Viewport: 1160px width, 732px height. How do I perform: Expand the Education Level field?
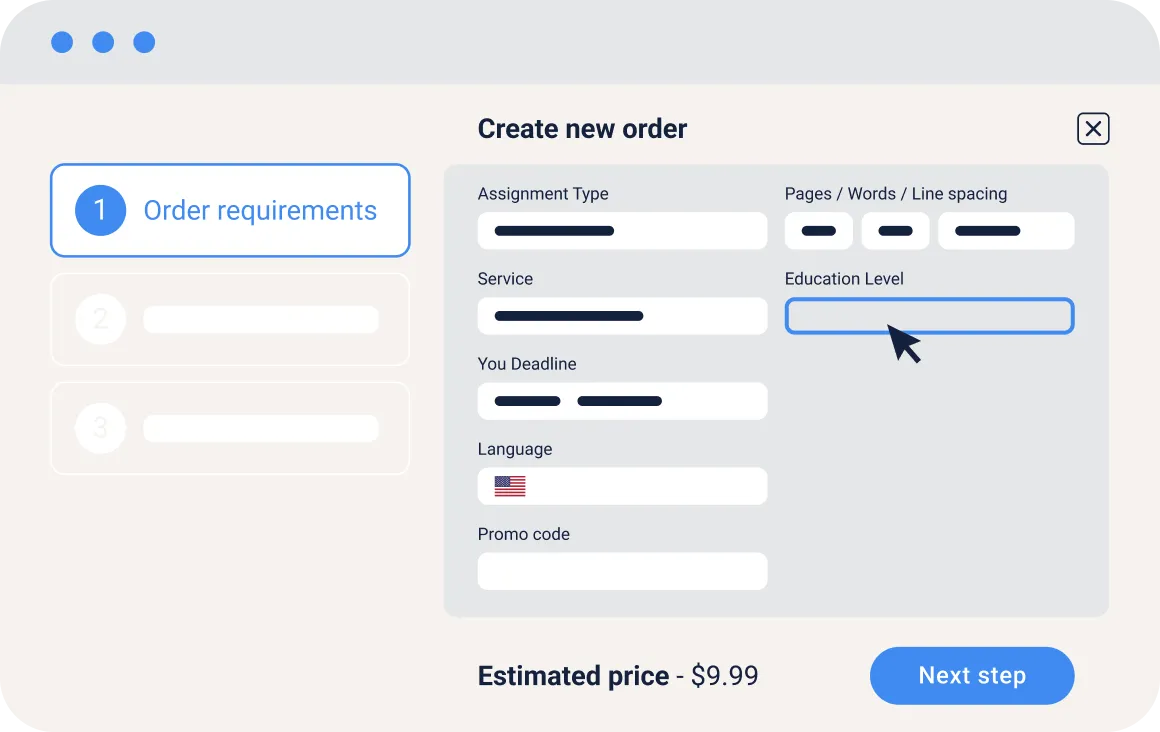pos(928,316)
